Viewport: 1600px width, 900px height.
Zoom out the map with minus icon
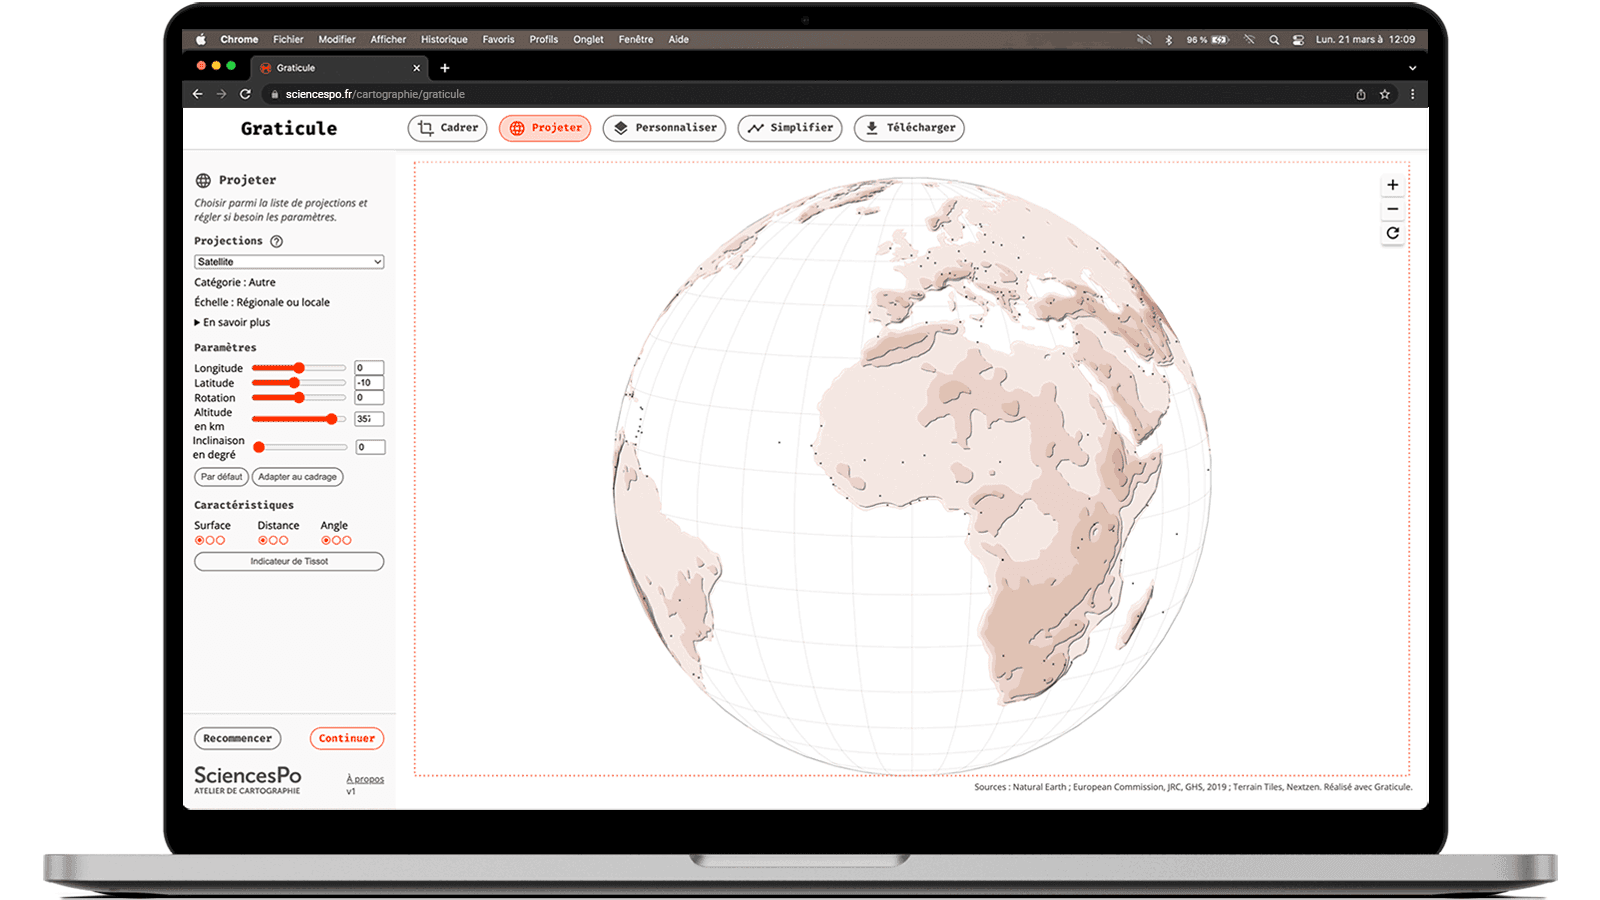1392,209
